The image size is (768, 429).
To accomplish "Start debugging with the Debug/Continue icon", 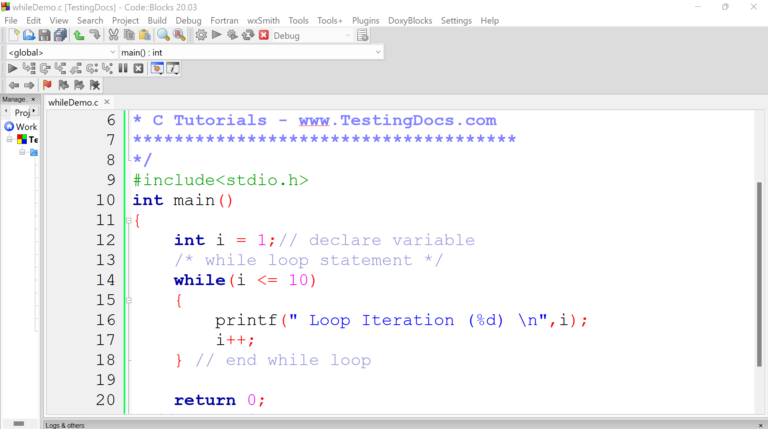I will tap(12, 68).
